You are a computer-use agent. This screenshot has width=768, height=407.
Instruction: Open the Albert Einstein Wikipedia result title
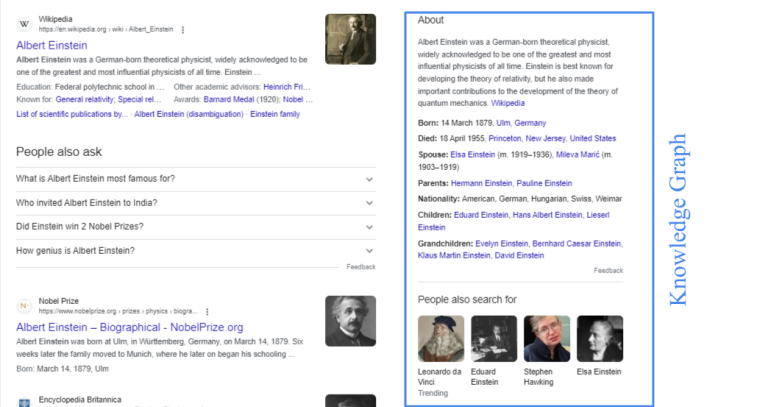point(51,46)
